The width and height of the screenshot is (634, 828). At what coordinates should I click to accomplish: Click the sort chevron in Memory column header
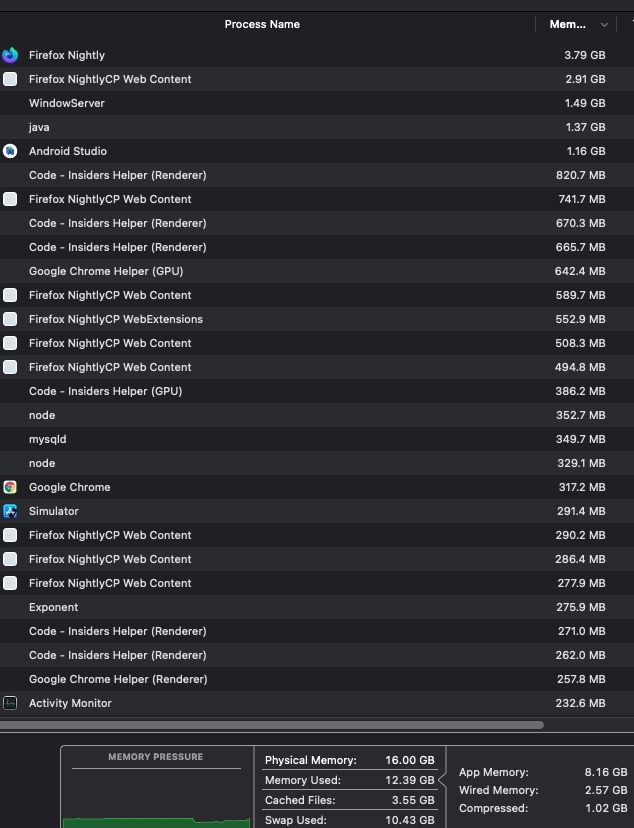[x=604, y=25]
